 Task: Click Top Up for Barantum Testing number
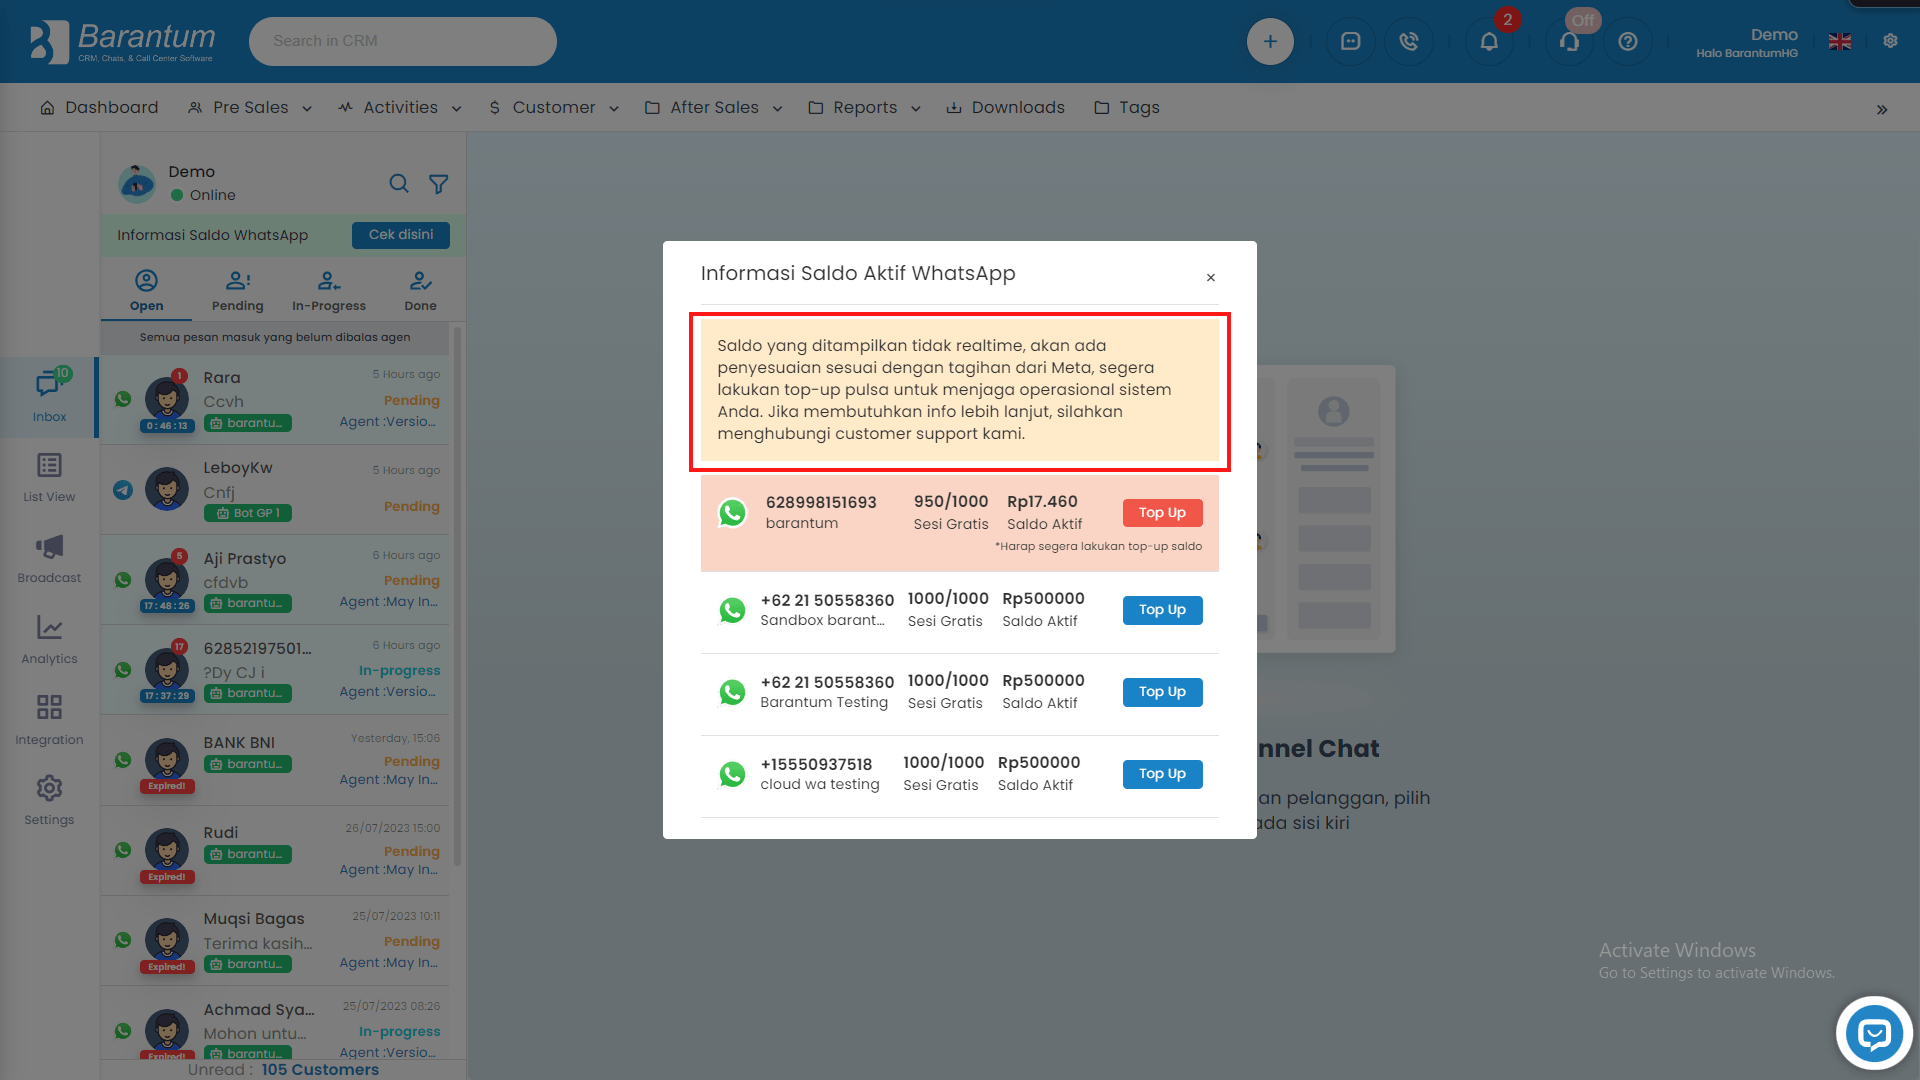pos(1162,692)
